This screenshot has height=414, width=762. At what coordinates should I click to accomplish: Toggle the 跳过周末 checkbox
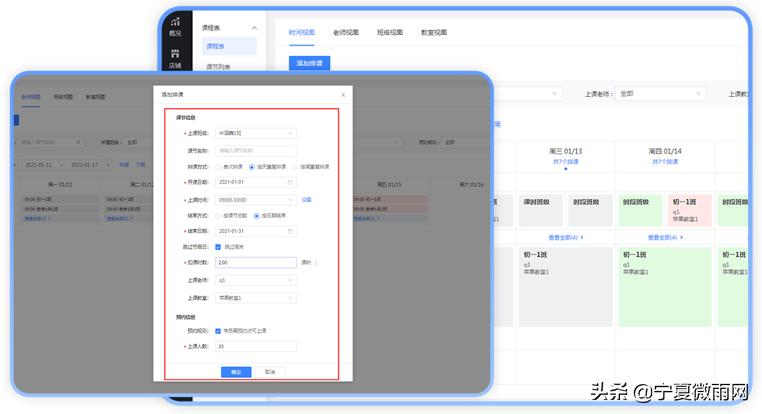click(218, 247)
